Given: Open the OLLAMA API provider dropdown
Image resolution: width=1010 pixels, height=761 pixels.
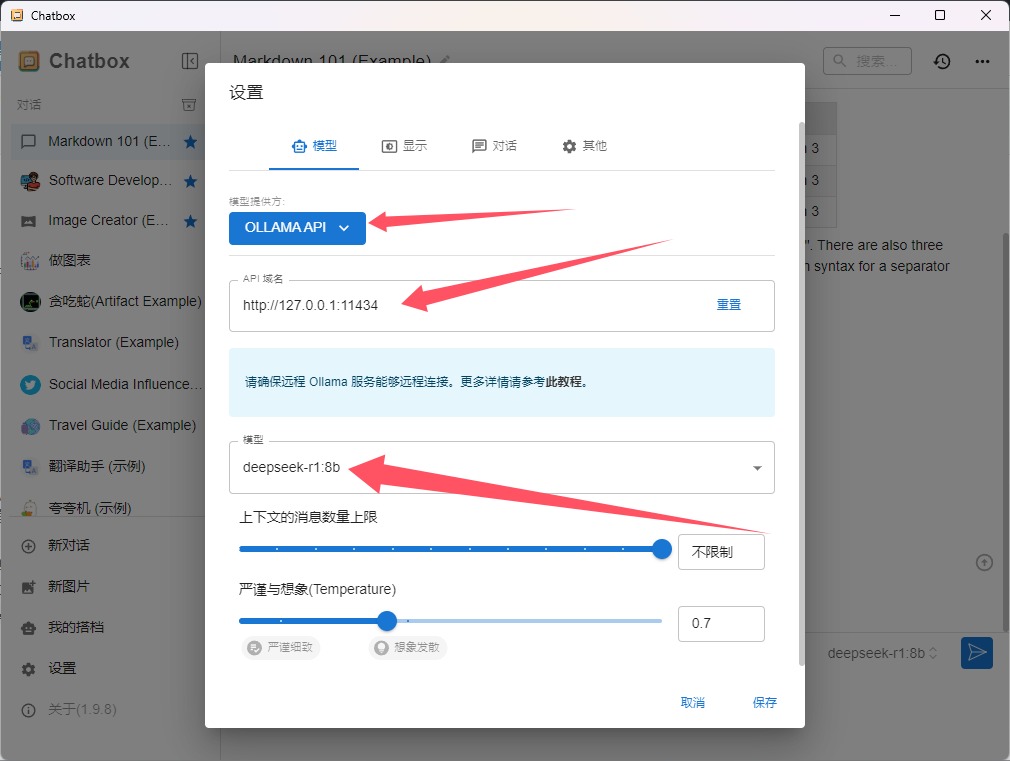Looking at the screenshot, I should [297, 228].
